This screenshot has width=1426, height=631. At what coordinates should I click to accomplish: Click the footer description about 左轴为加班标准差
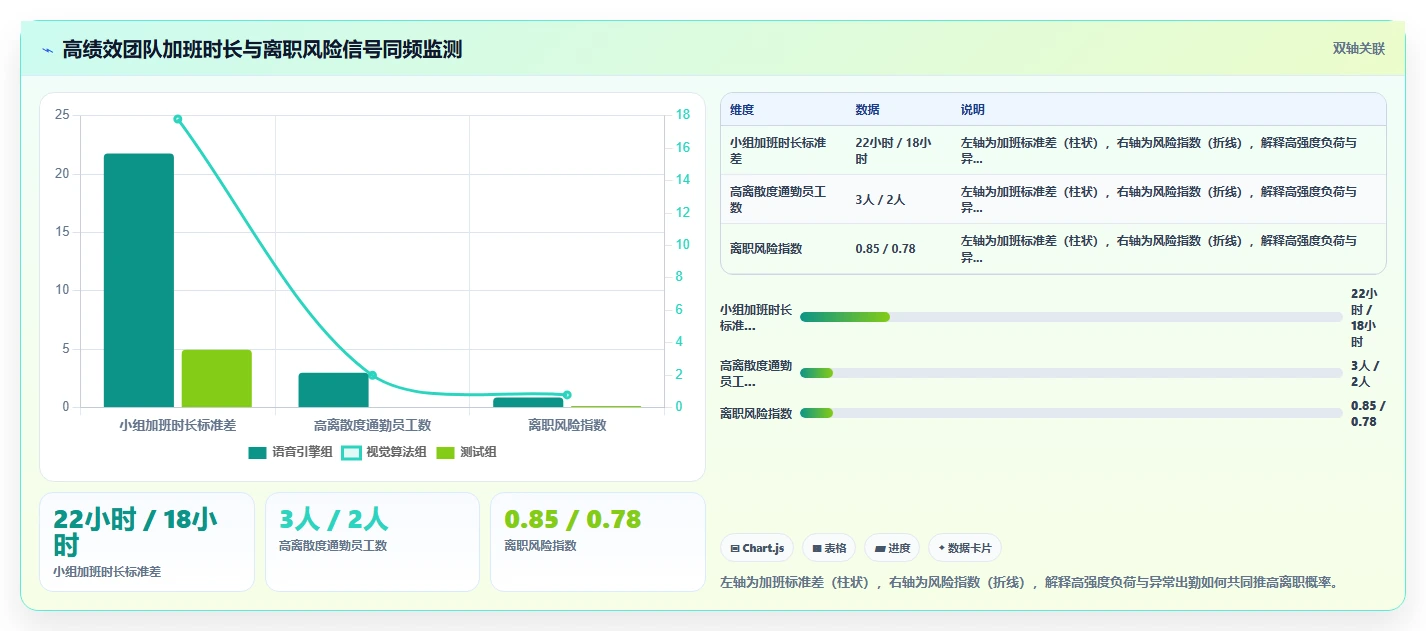pos(1029,582)
